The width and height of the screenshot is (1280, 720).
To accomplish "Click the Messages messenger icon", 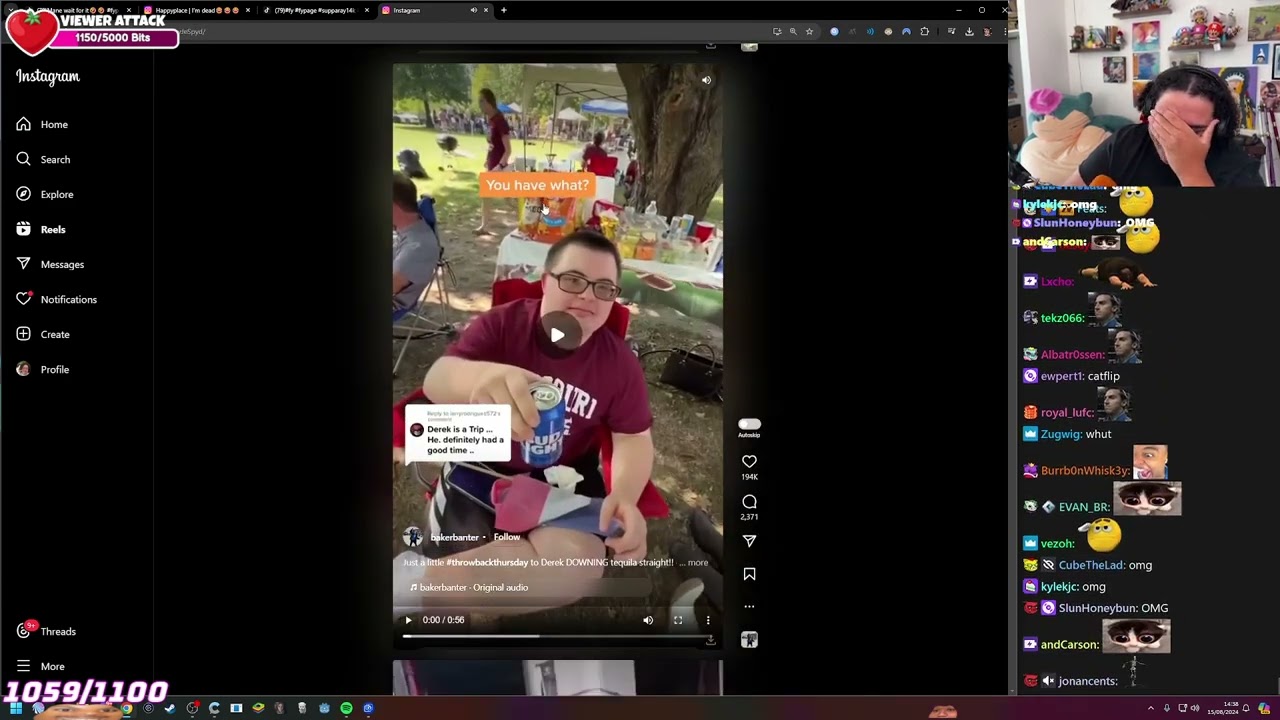I will (x=23, y=264).
